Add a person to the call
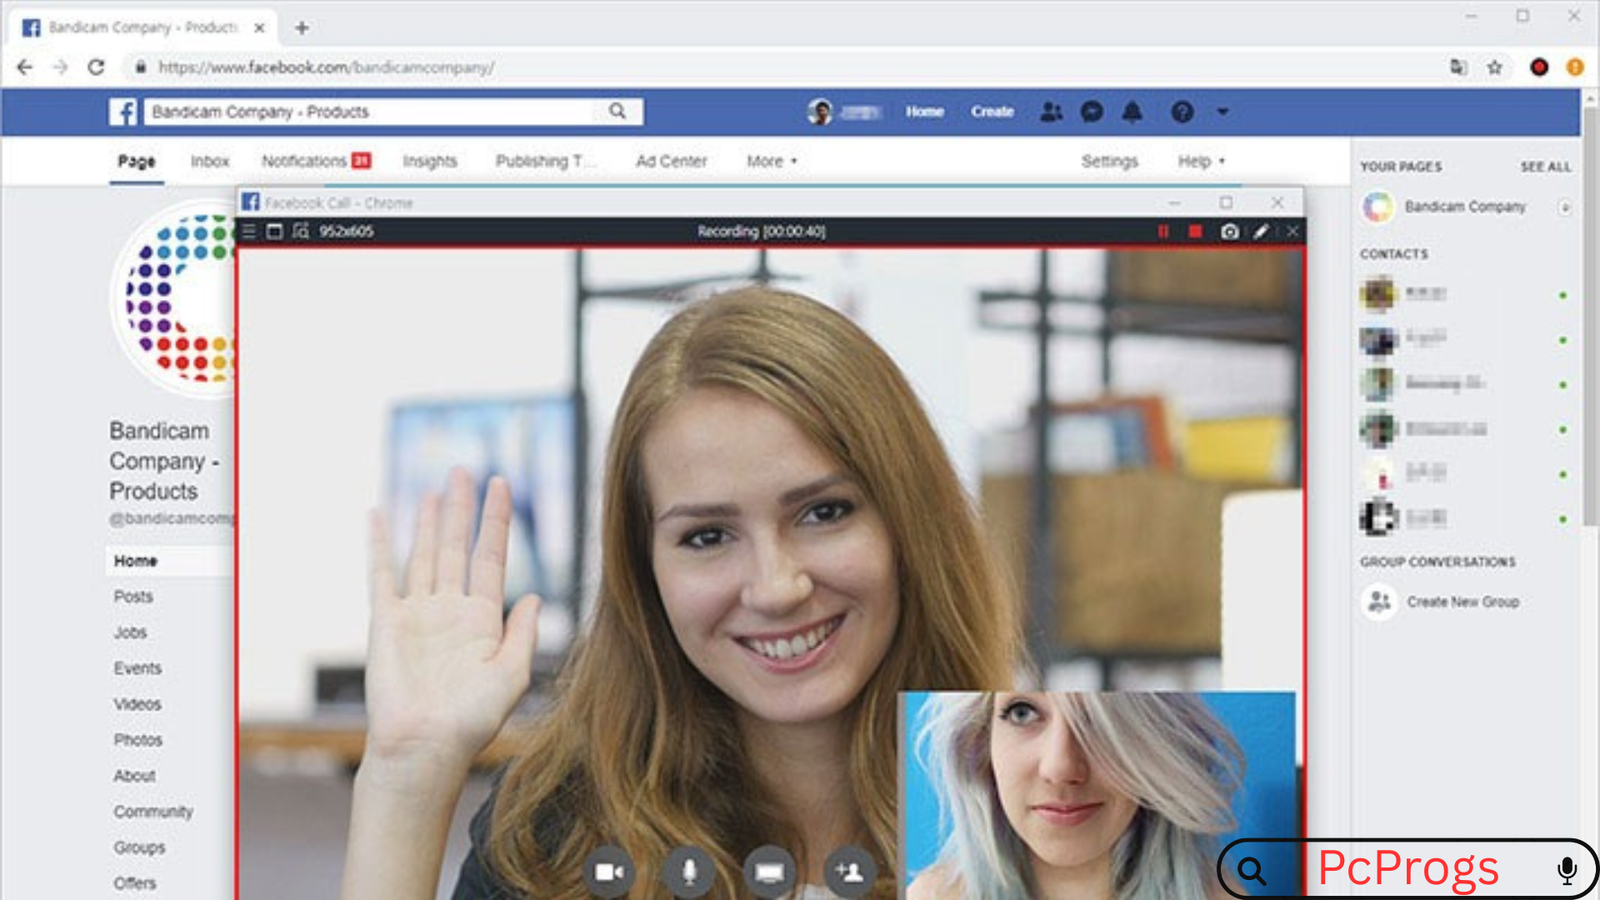This screenshot has width=1600, height=900. coord(849,872)
